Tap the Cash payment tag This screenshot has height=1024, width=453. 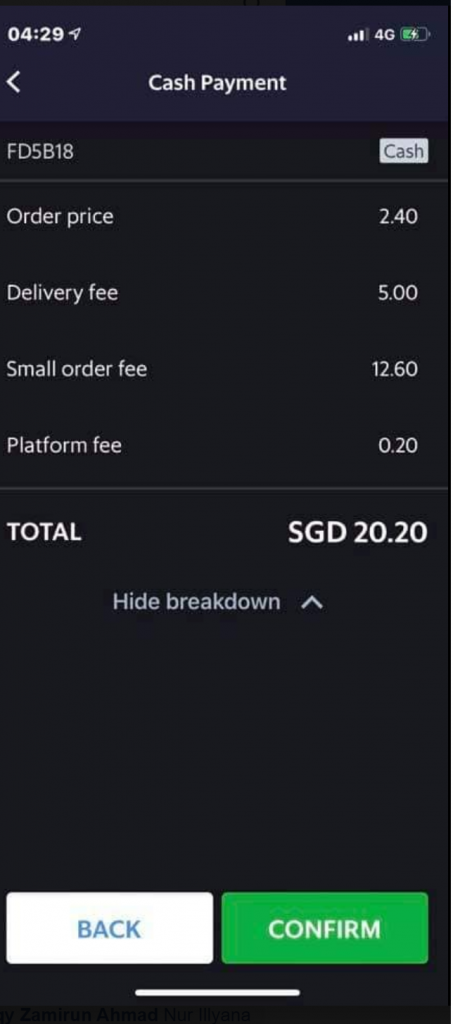click(404, 152)
